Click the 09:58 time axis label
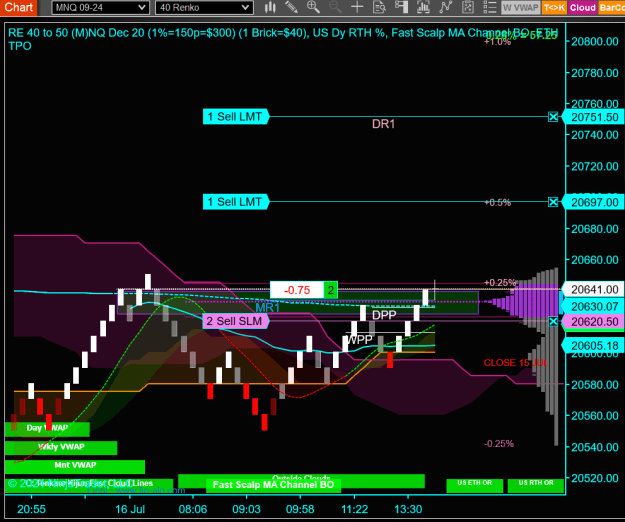The image size is (625, 522). [300, 509]
